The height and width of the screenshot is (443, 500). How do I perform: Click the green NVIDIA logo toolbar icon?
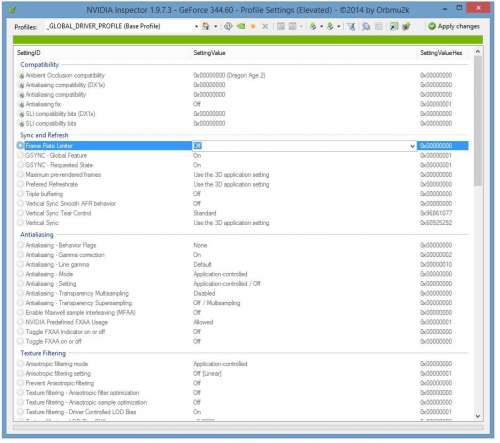click(241, 26)
